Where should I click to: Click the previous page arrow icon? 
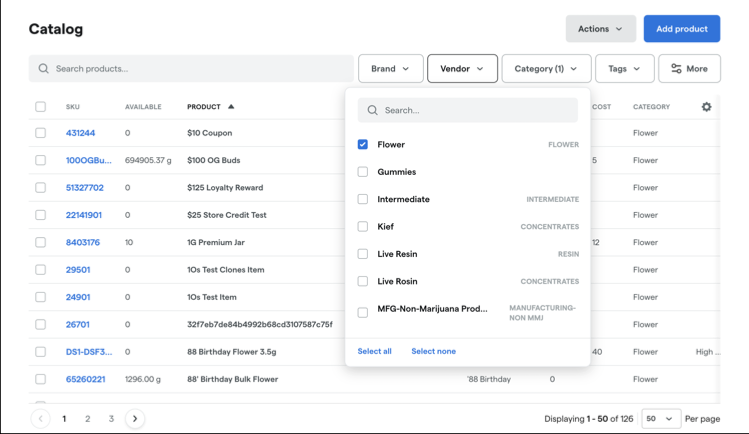[41, 419]
